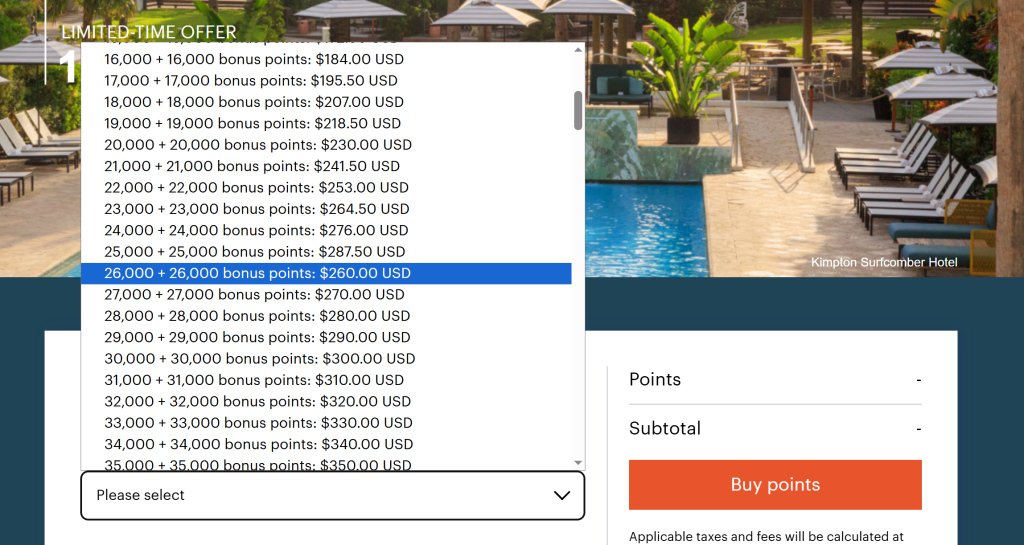1024x545 pixels.
Task: Choose 22,000 + 22,000 bonus points: $253.00
Action: coord(256,187)
